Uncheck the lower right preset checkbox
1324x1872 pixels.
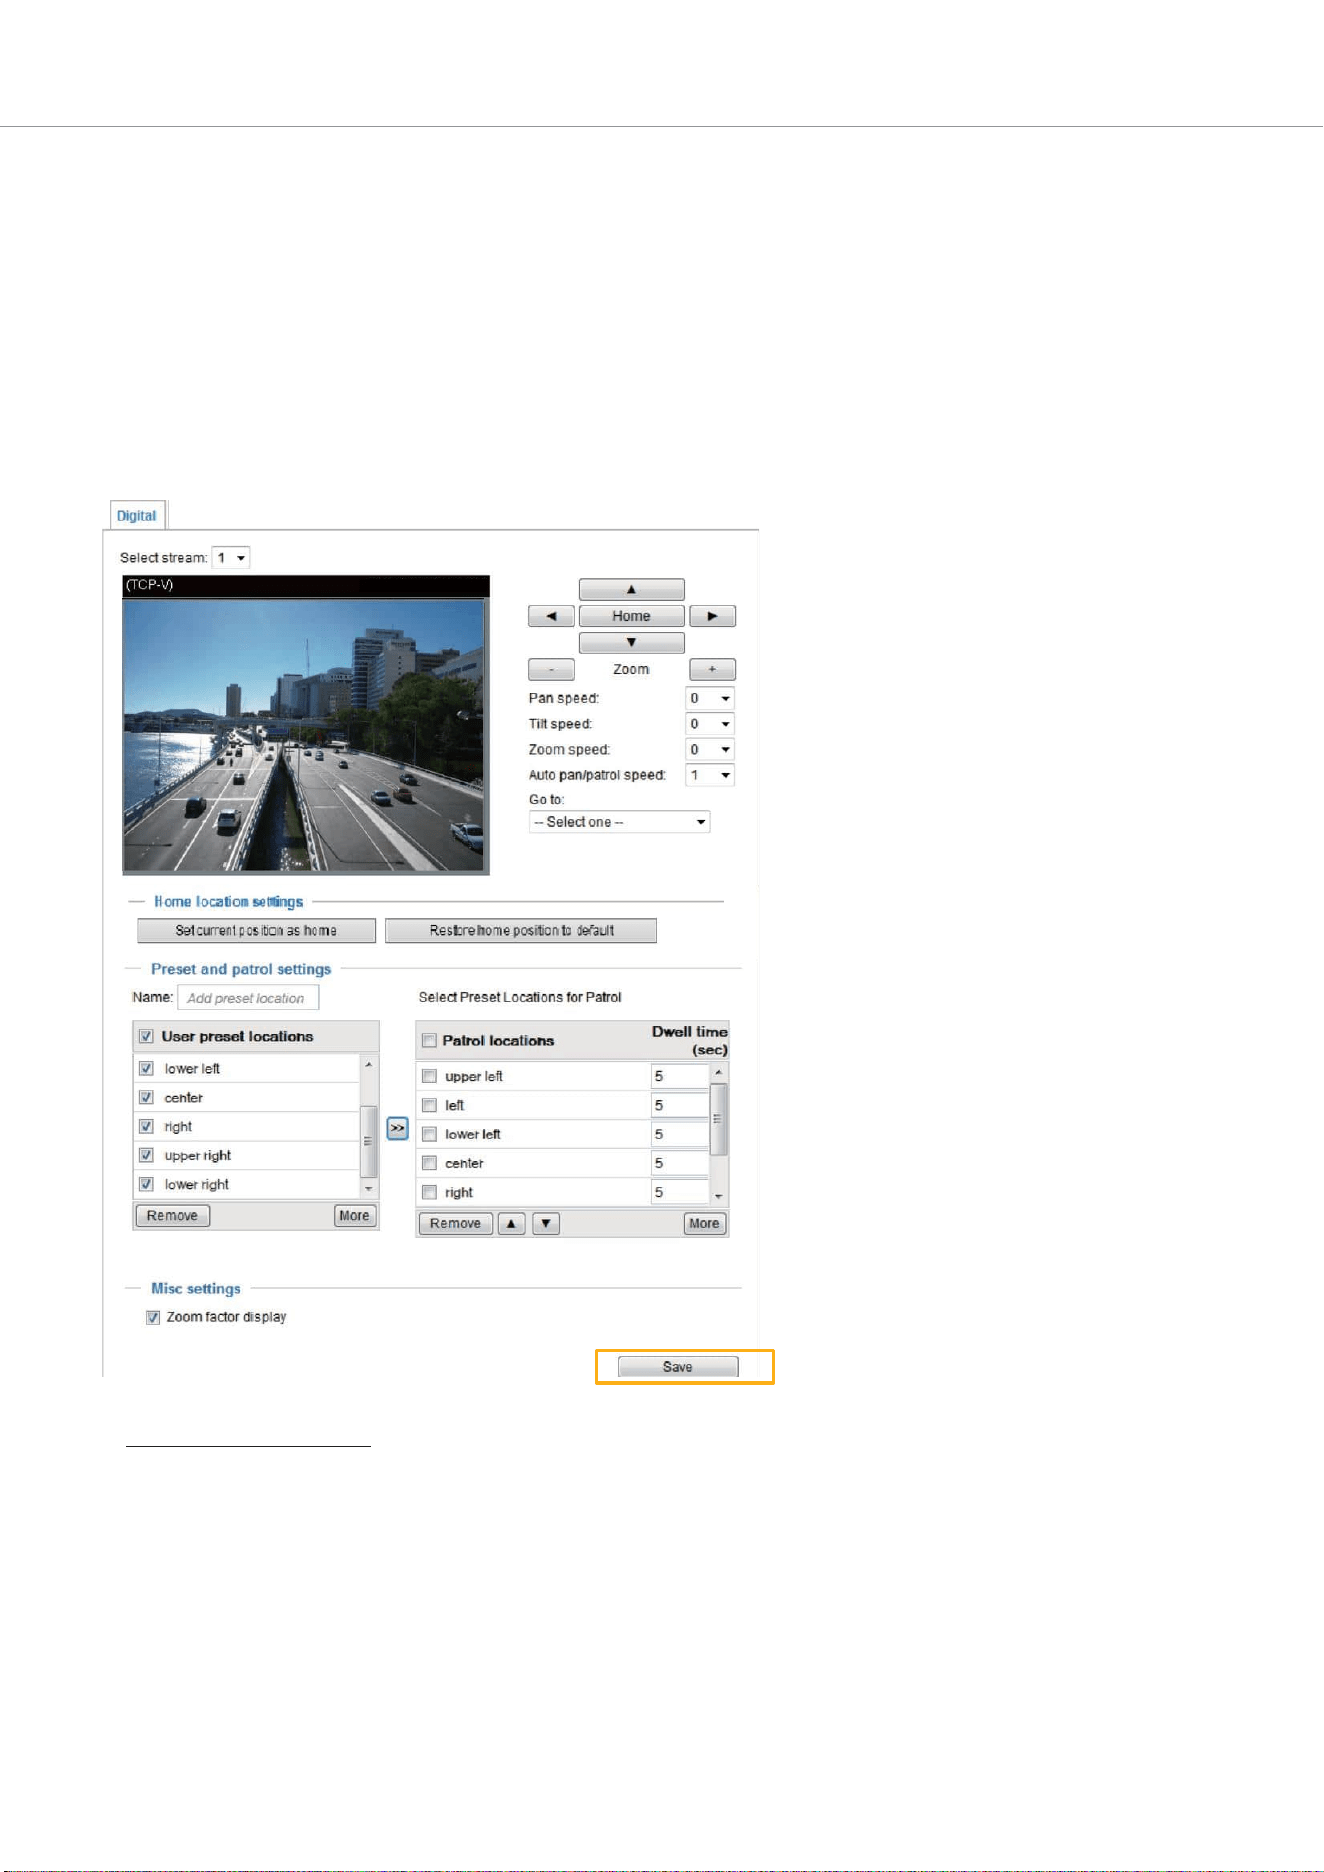(x=146, y=1184)
